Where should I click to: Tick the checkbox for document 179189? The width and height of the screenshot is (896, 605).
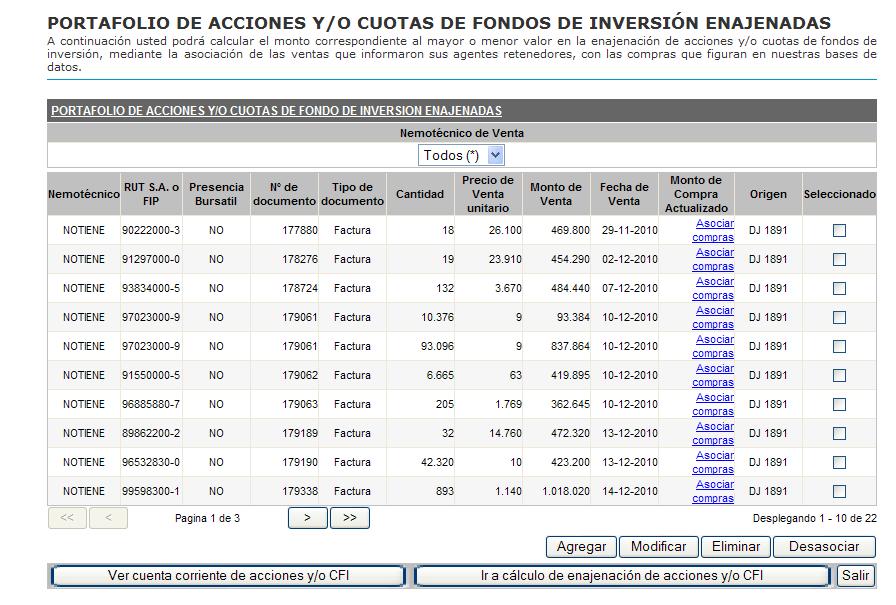tap(839, 434)
